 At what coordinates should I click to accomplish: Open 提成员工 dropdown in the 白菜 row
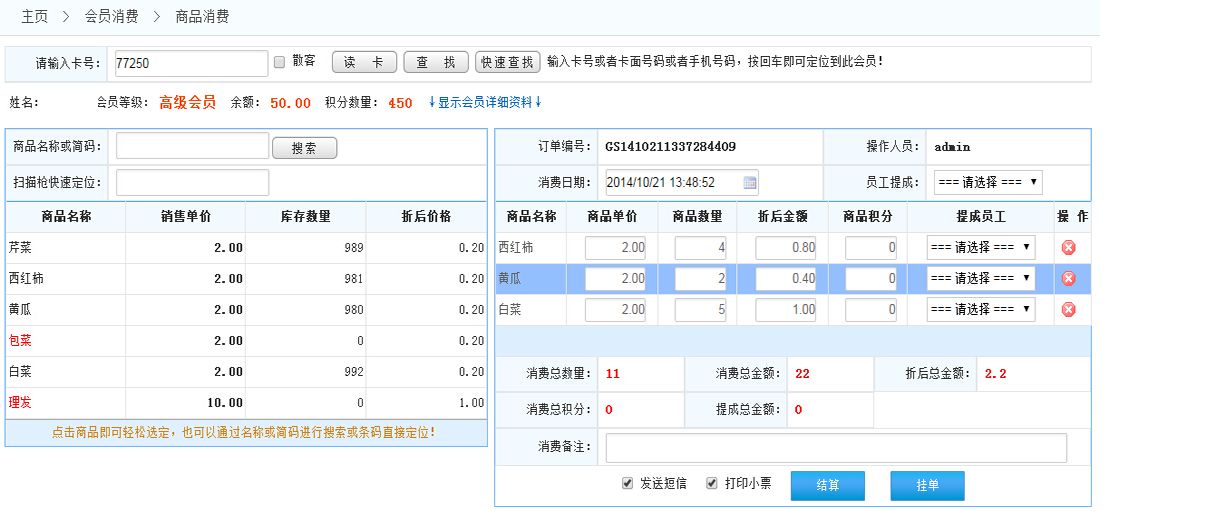pyautogui.click(x=980, y=310)
